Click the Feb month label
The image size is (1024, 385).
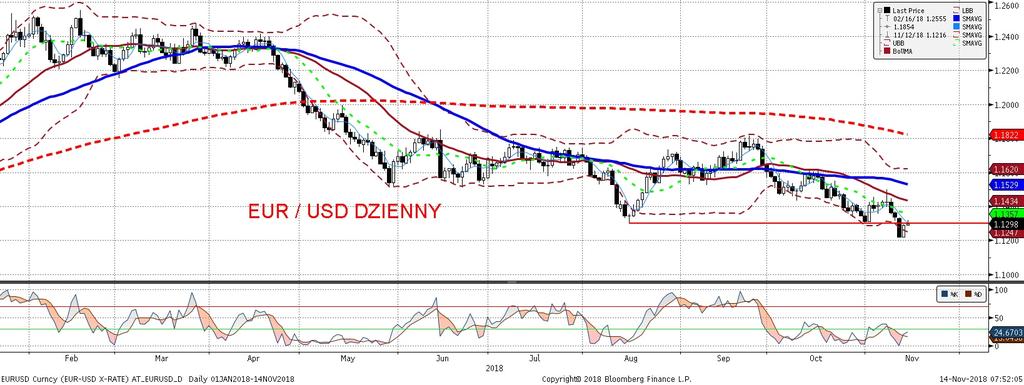pos(71,358)
